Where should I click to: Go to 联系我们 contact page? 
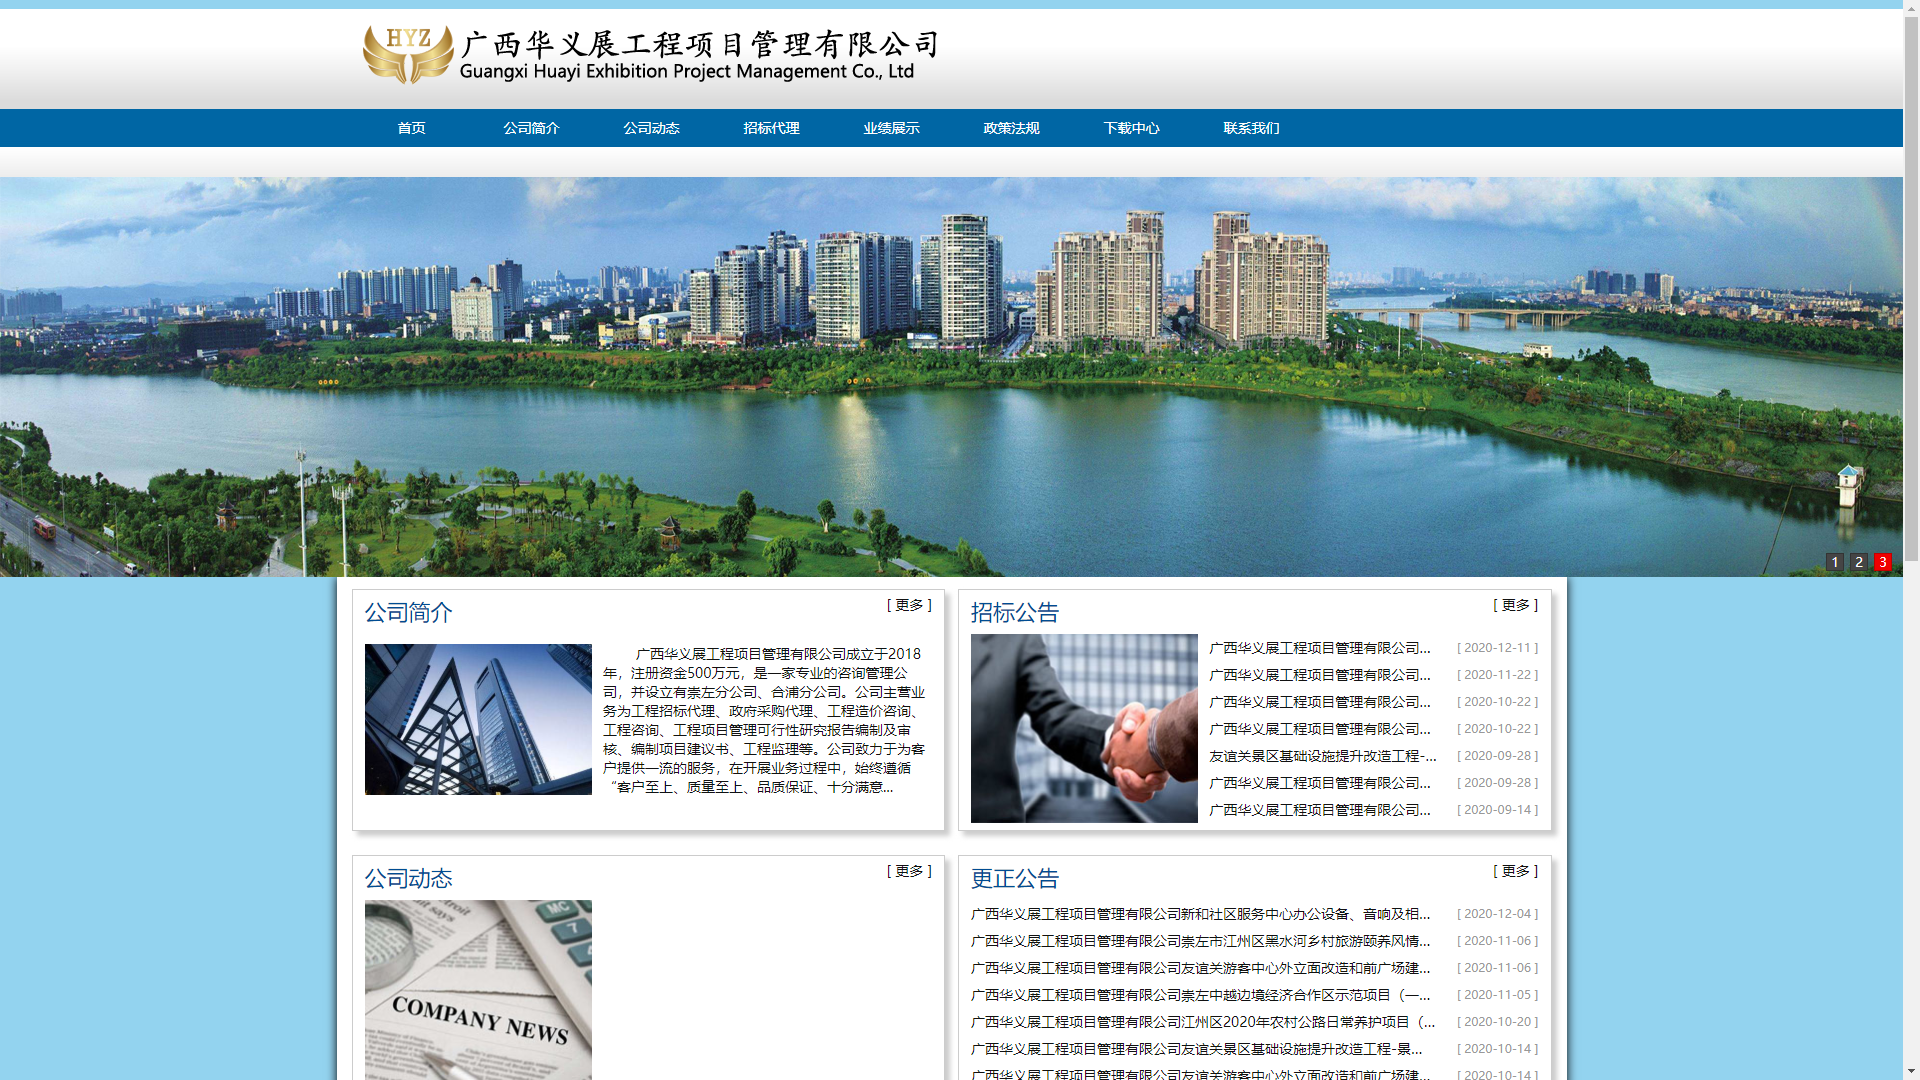[x=1251, y=128]
